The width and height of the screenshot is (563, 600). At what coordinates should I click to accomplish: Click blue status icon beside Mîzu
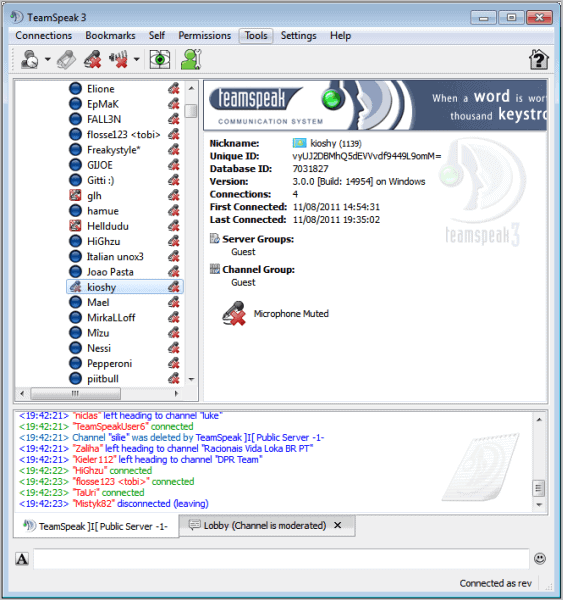pyautogui.click(x=75, y=333)
